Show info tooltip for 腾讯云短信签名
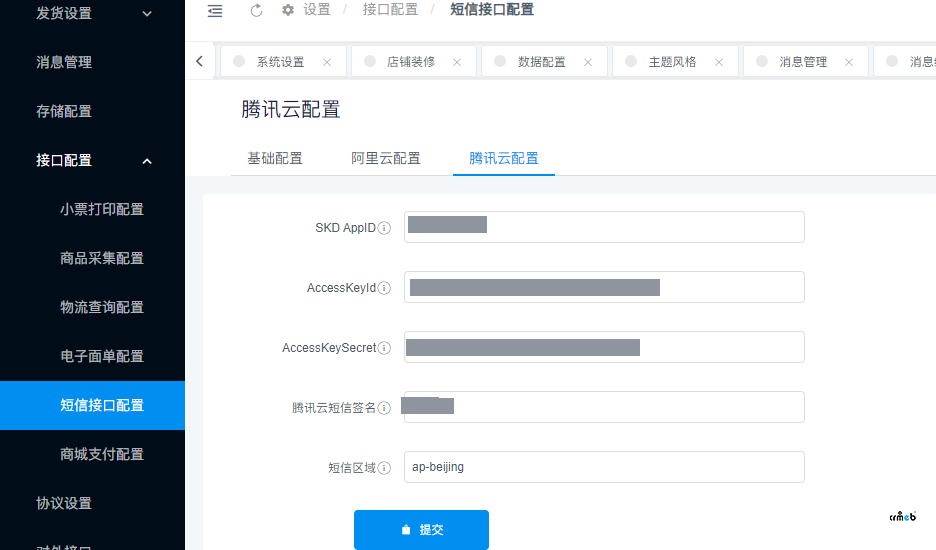 point(384,408)
